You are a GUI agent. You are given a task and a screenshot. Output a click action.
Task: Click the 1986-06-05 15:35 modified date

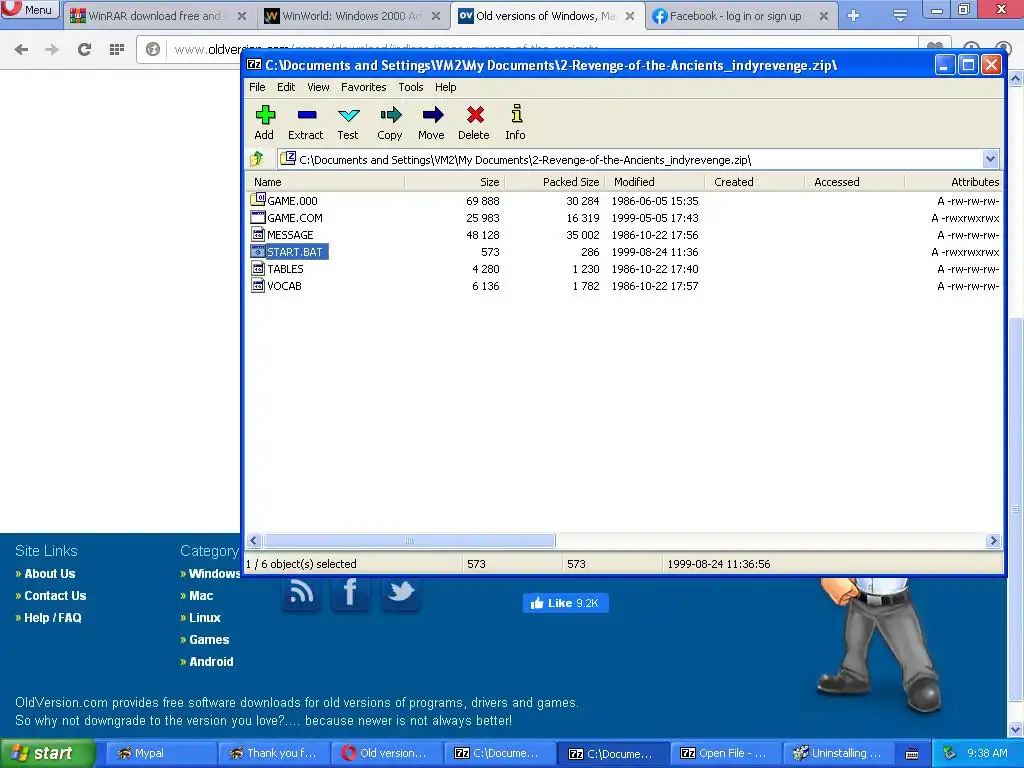pos(655,200)
